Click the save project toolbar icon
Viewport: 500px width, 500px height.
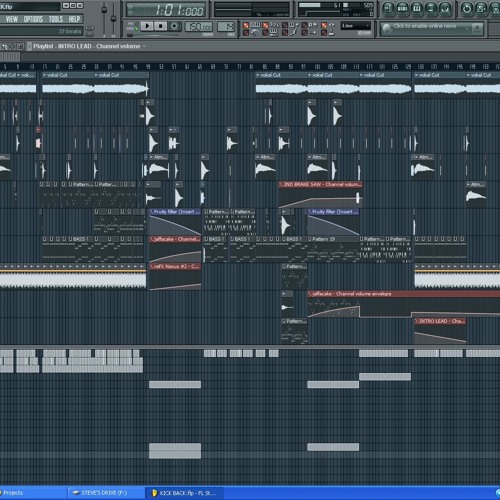481,8
